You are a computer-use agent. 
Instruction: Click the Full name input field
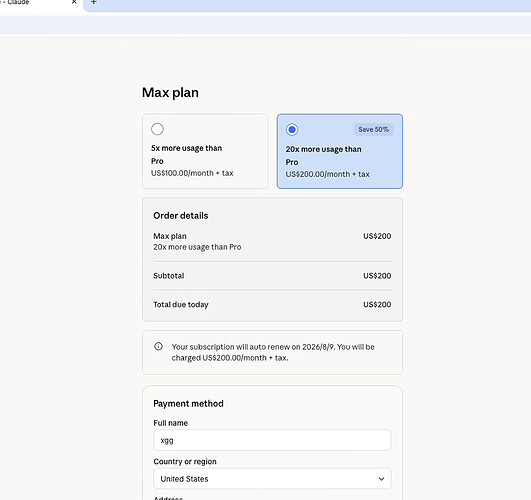click(x=272, y=440)
